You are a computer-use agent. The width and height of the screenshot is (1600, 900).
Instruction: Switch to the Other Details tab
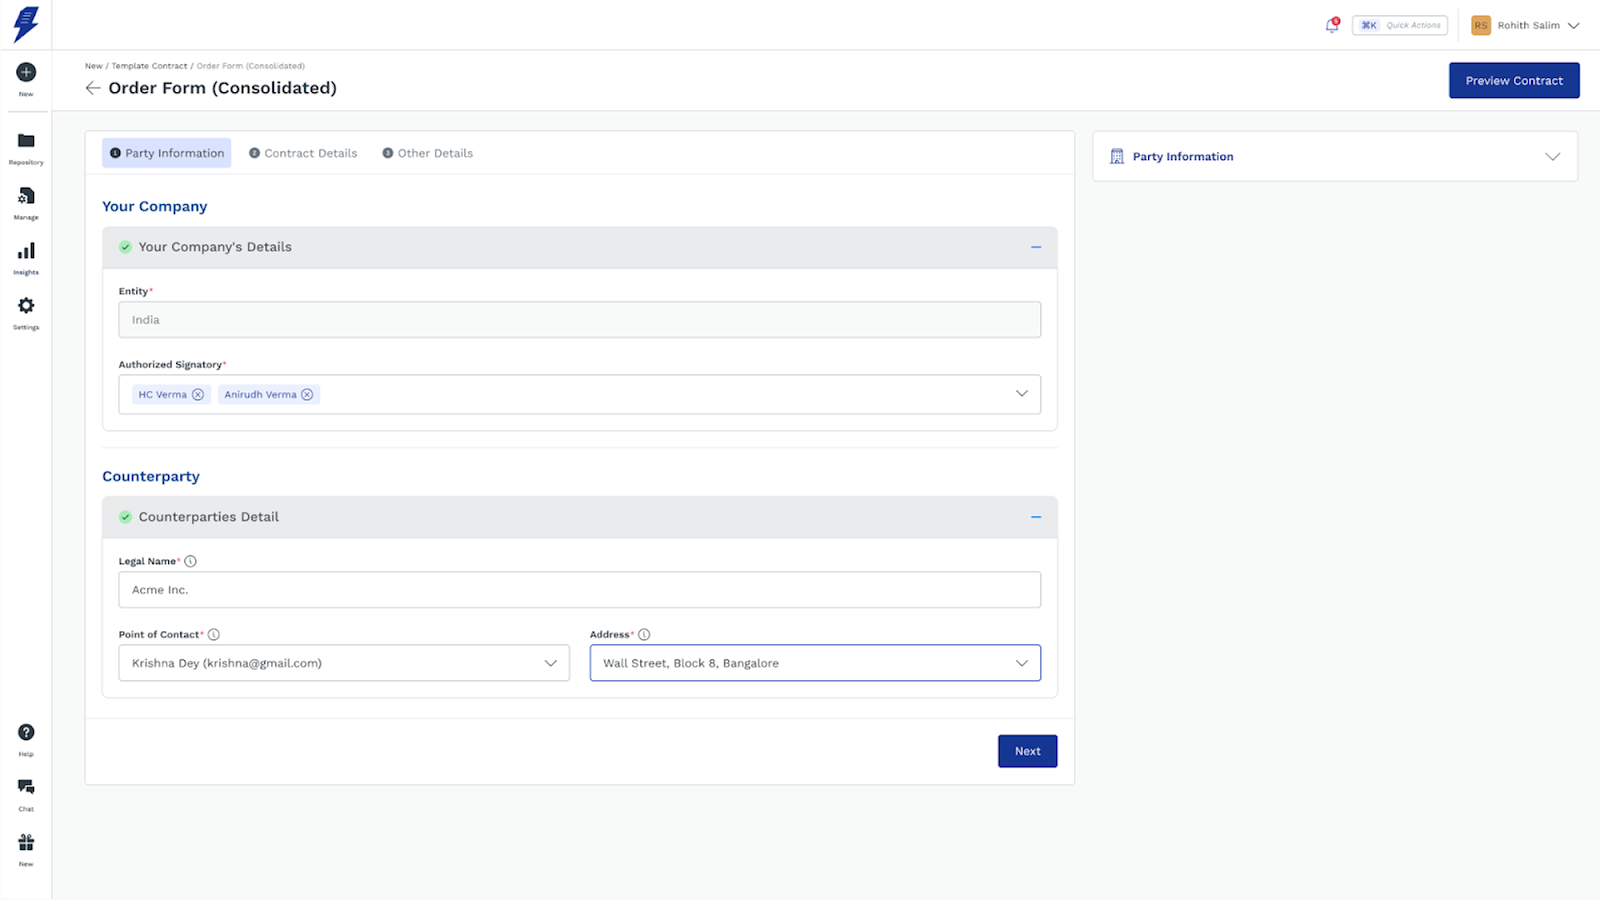point(427,153)
